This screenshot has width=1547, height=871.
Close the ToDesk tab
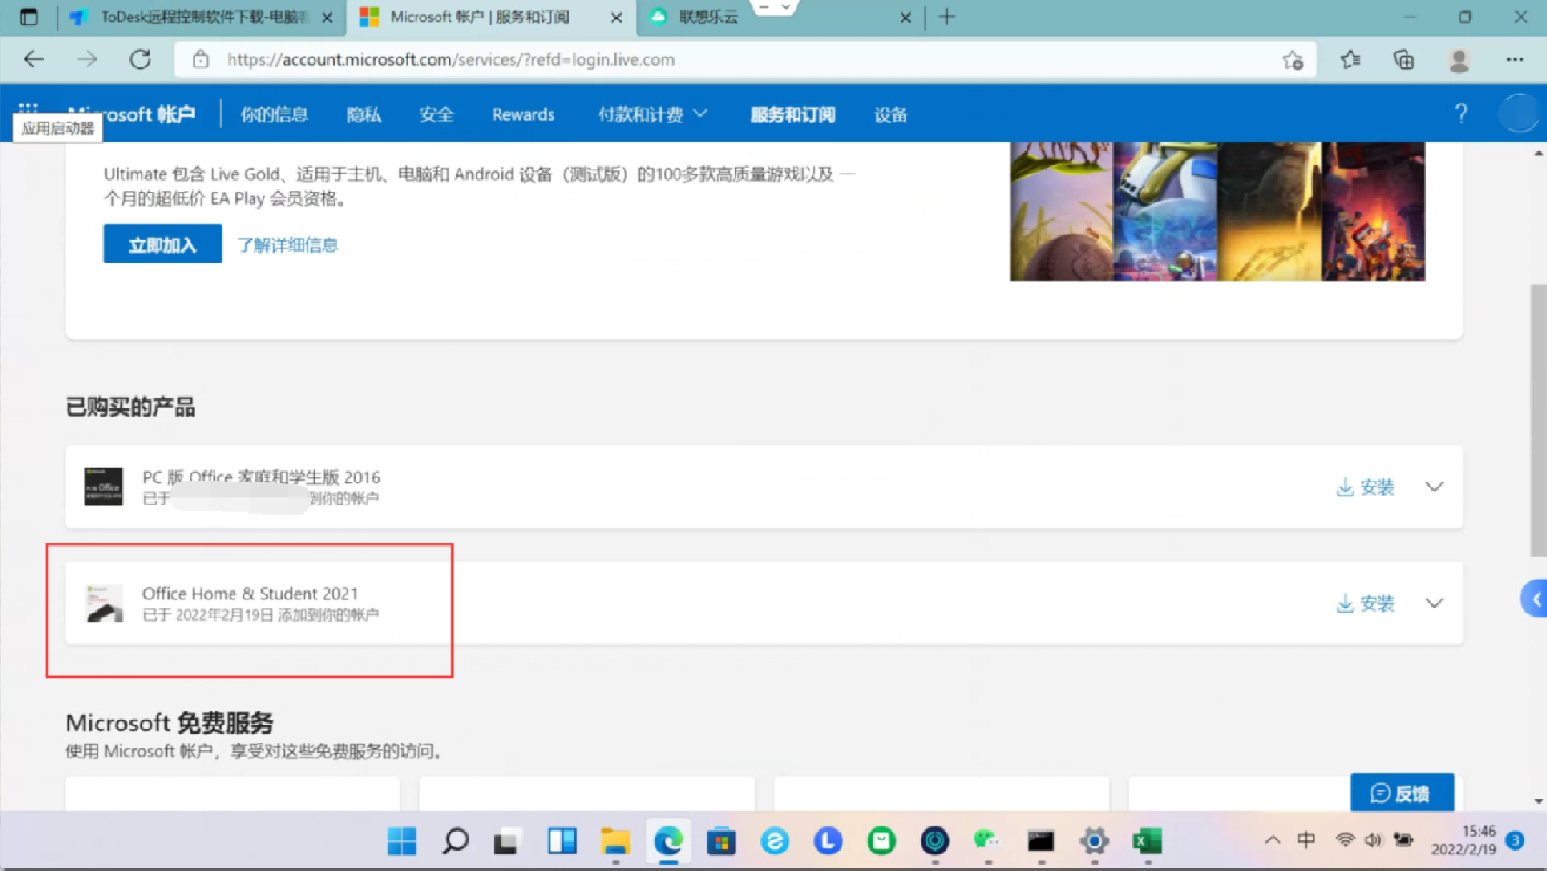[x=327, y=18]
